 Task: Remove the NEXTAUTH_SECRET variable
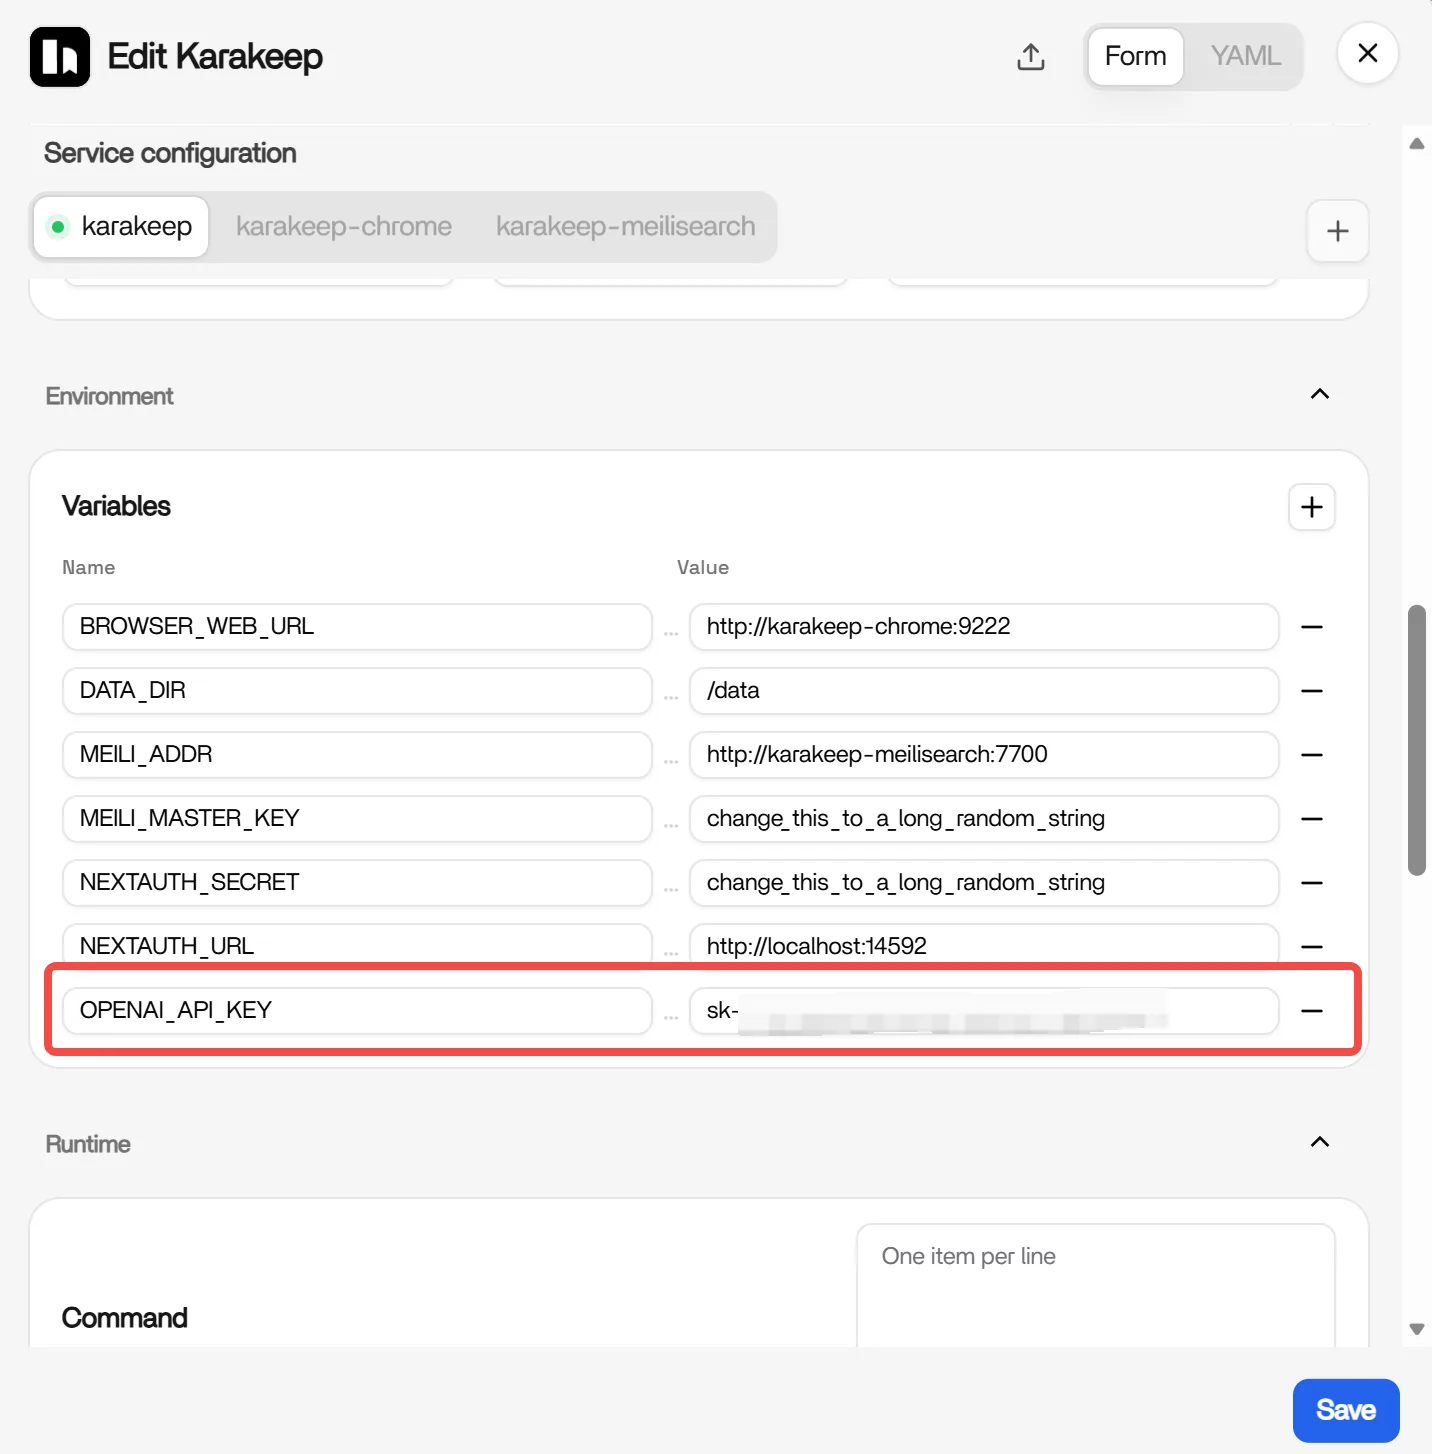[x=1312, y=883]
